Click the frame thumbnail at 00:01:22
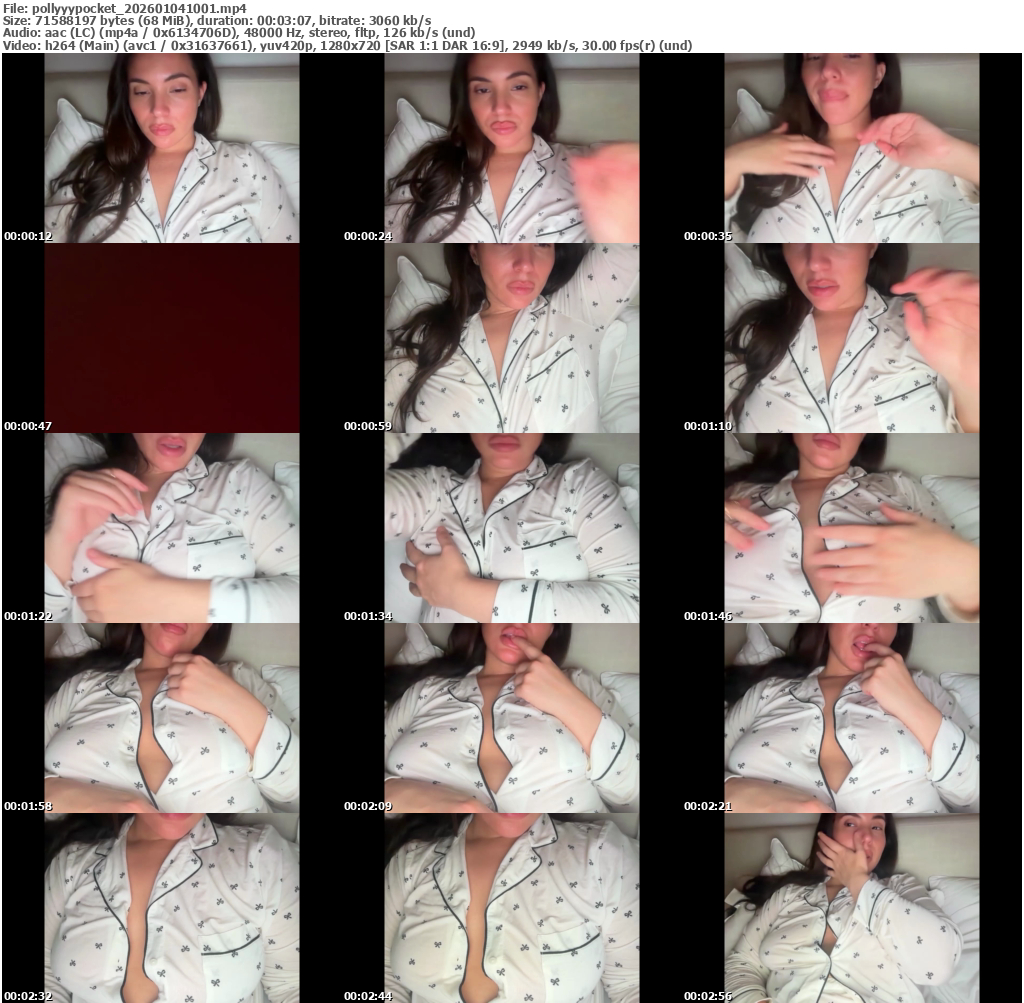The width and height of the screenshot is (1024, 1003). [171, 528]
